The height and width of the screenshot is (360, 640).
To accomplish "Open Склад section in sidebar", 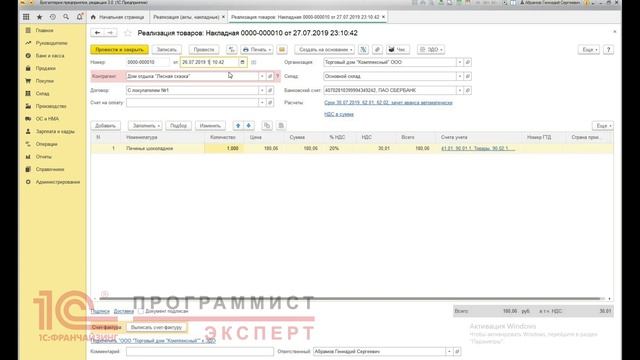I will pyautogui.click(x=42, y=93).
